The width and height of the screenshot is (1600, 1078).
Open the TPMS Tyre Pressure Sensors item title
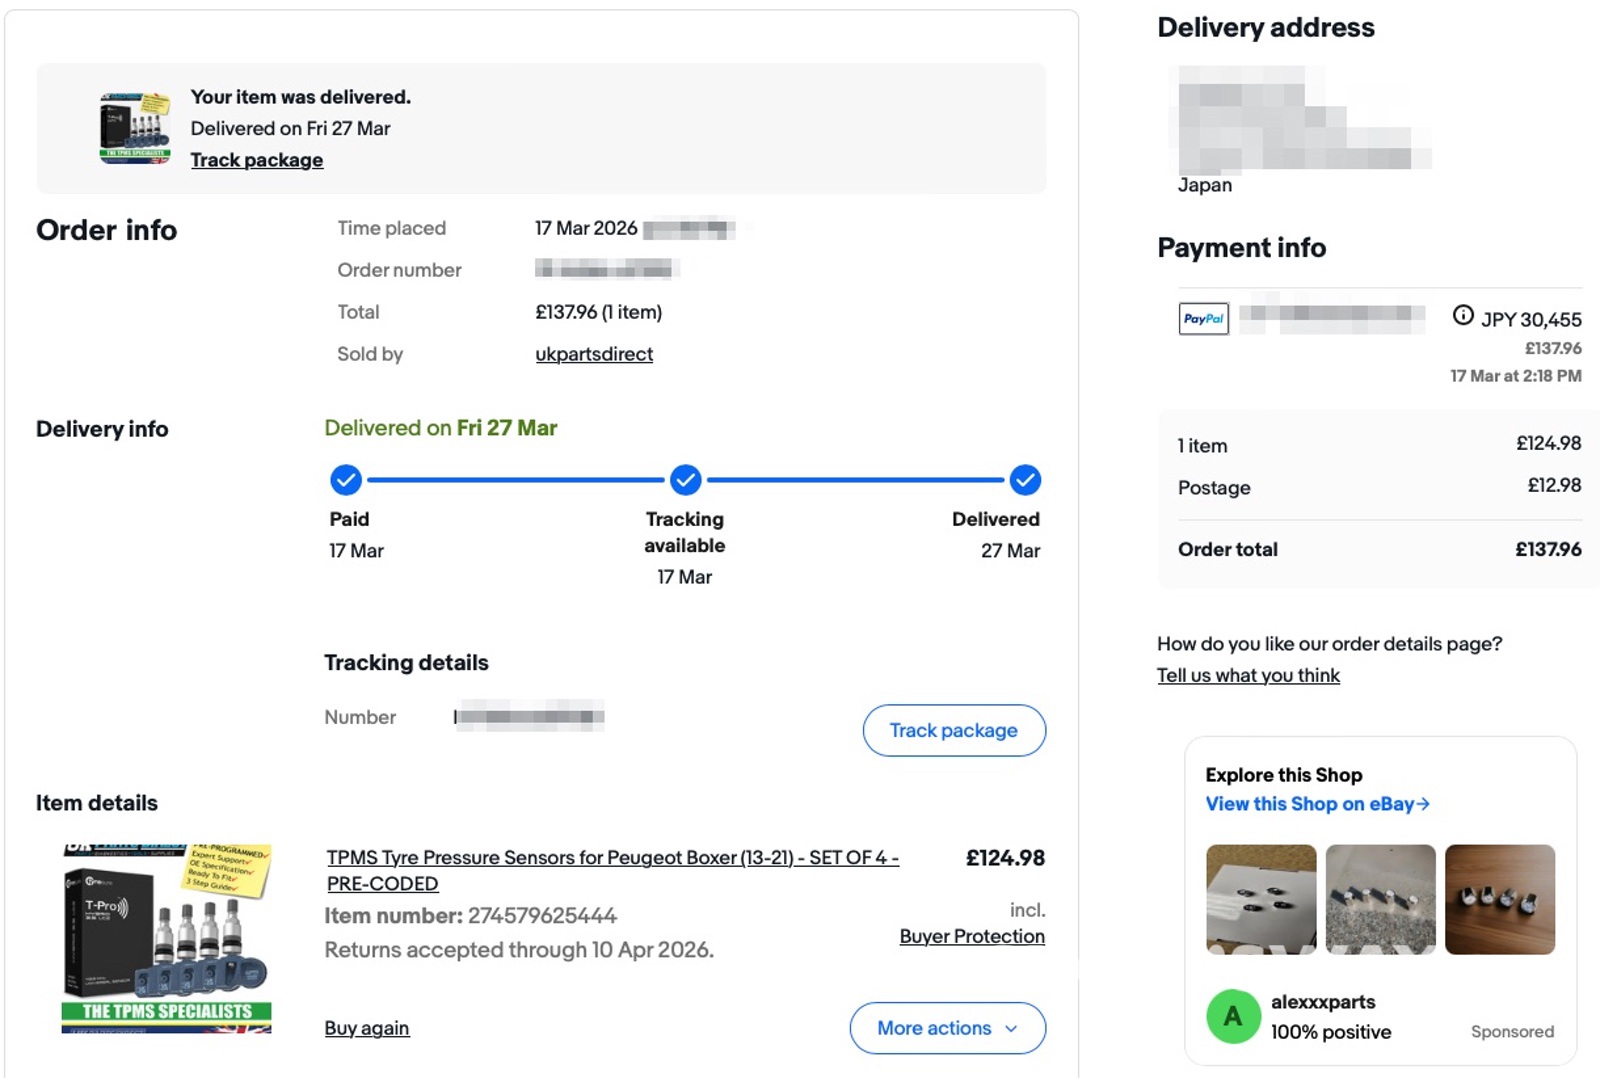click(x=612, y=858)
